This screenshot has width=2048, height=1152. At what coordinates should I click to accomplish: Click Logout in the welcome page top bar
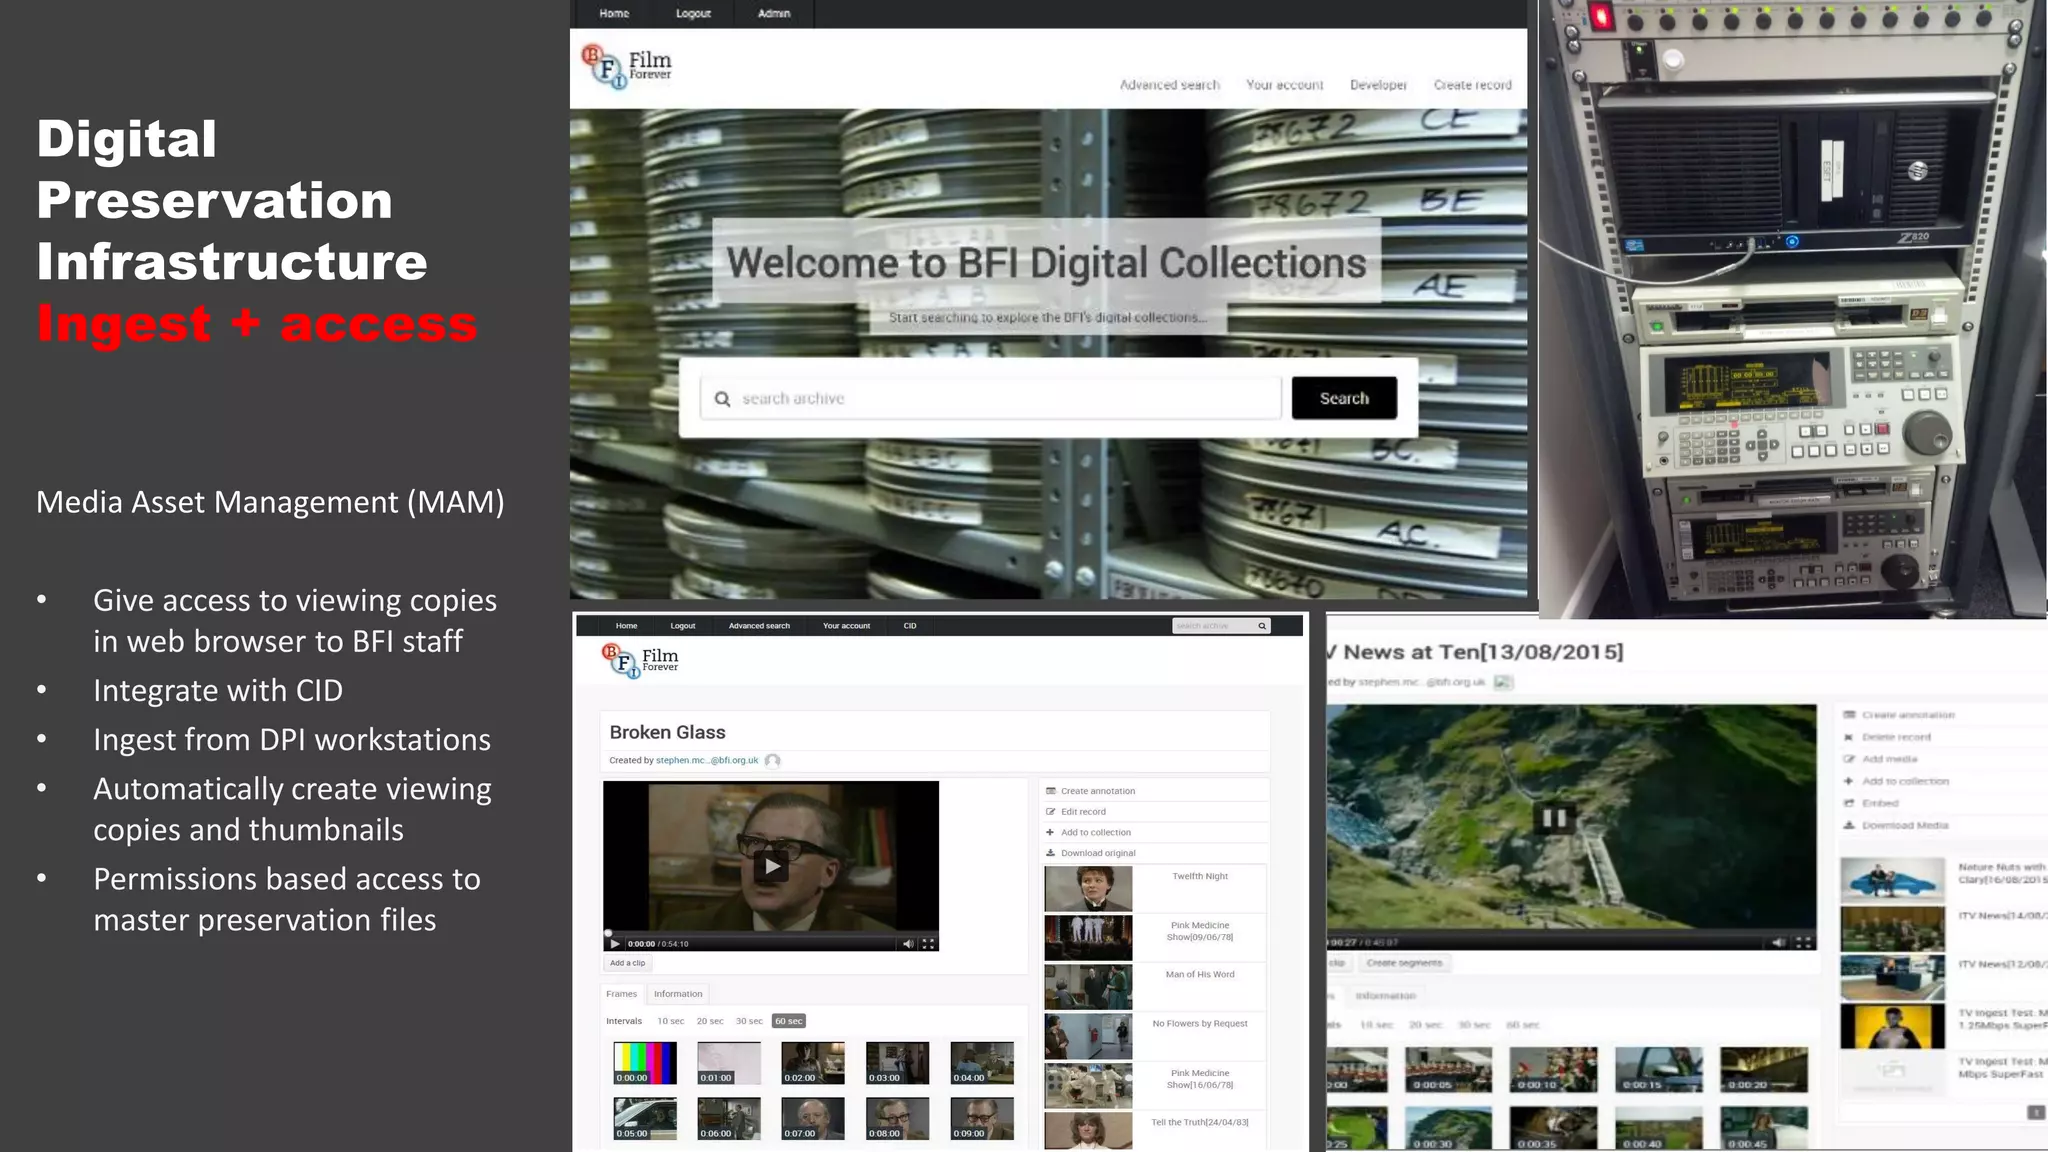693,13
